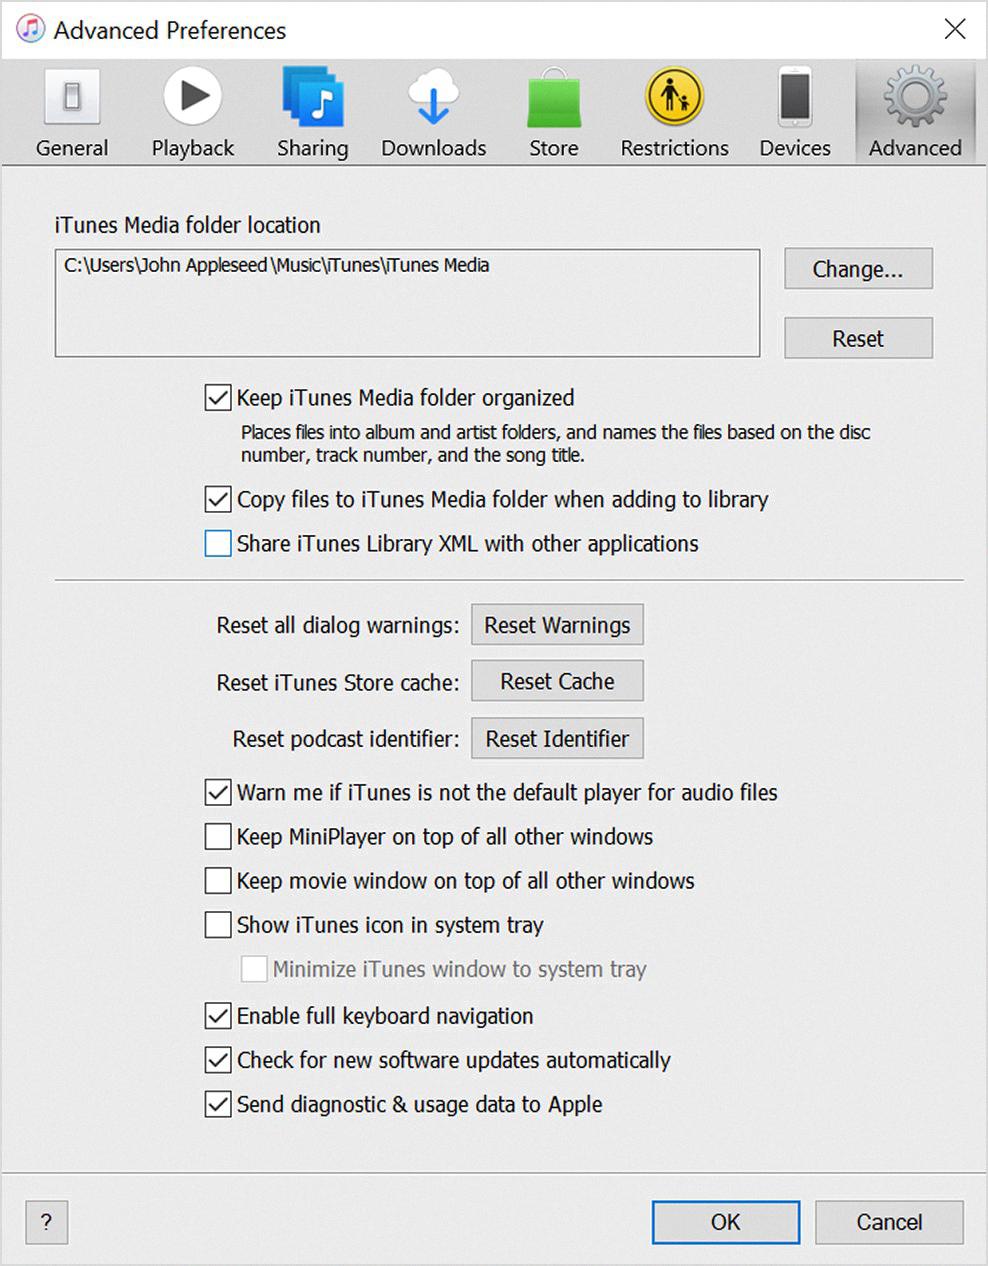Viewport: 988px width, 1266px height.
Task: Disable Send diagnostic & usage data
Action: coord(218,1105)
